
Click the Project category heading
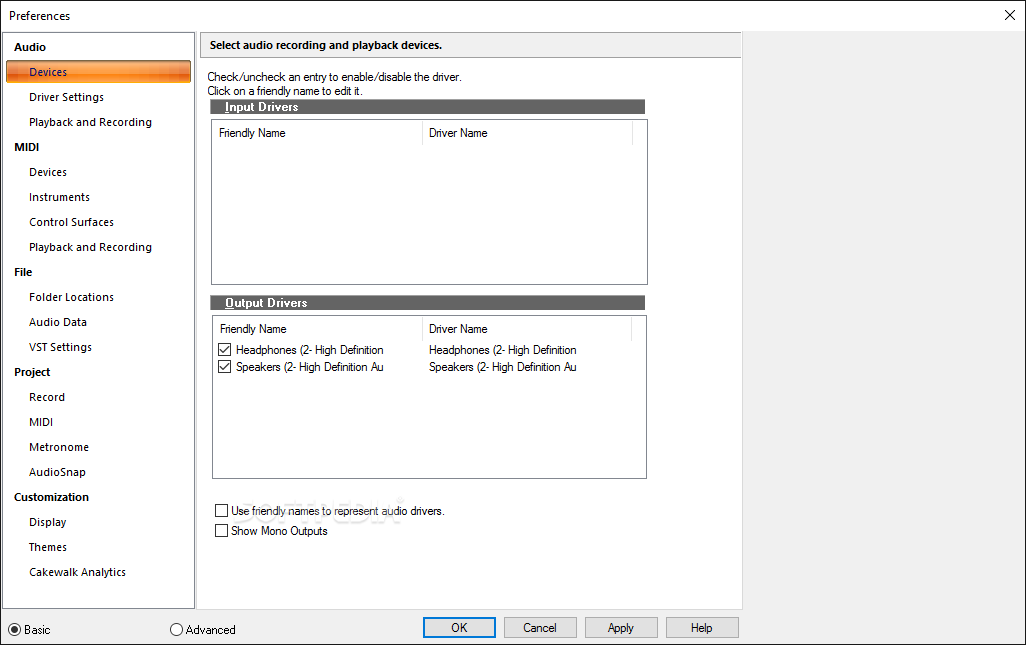[32, 372]
